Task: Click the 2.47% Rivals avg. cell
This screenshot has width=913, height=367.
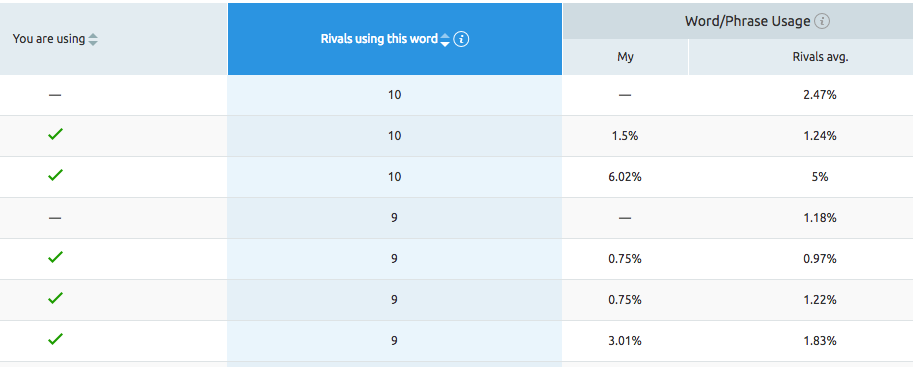Action: click(819, 95)
